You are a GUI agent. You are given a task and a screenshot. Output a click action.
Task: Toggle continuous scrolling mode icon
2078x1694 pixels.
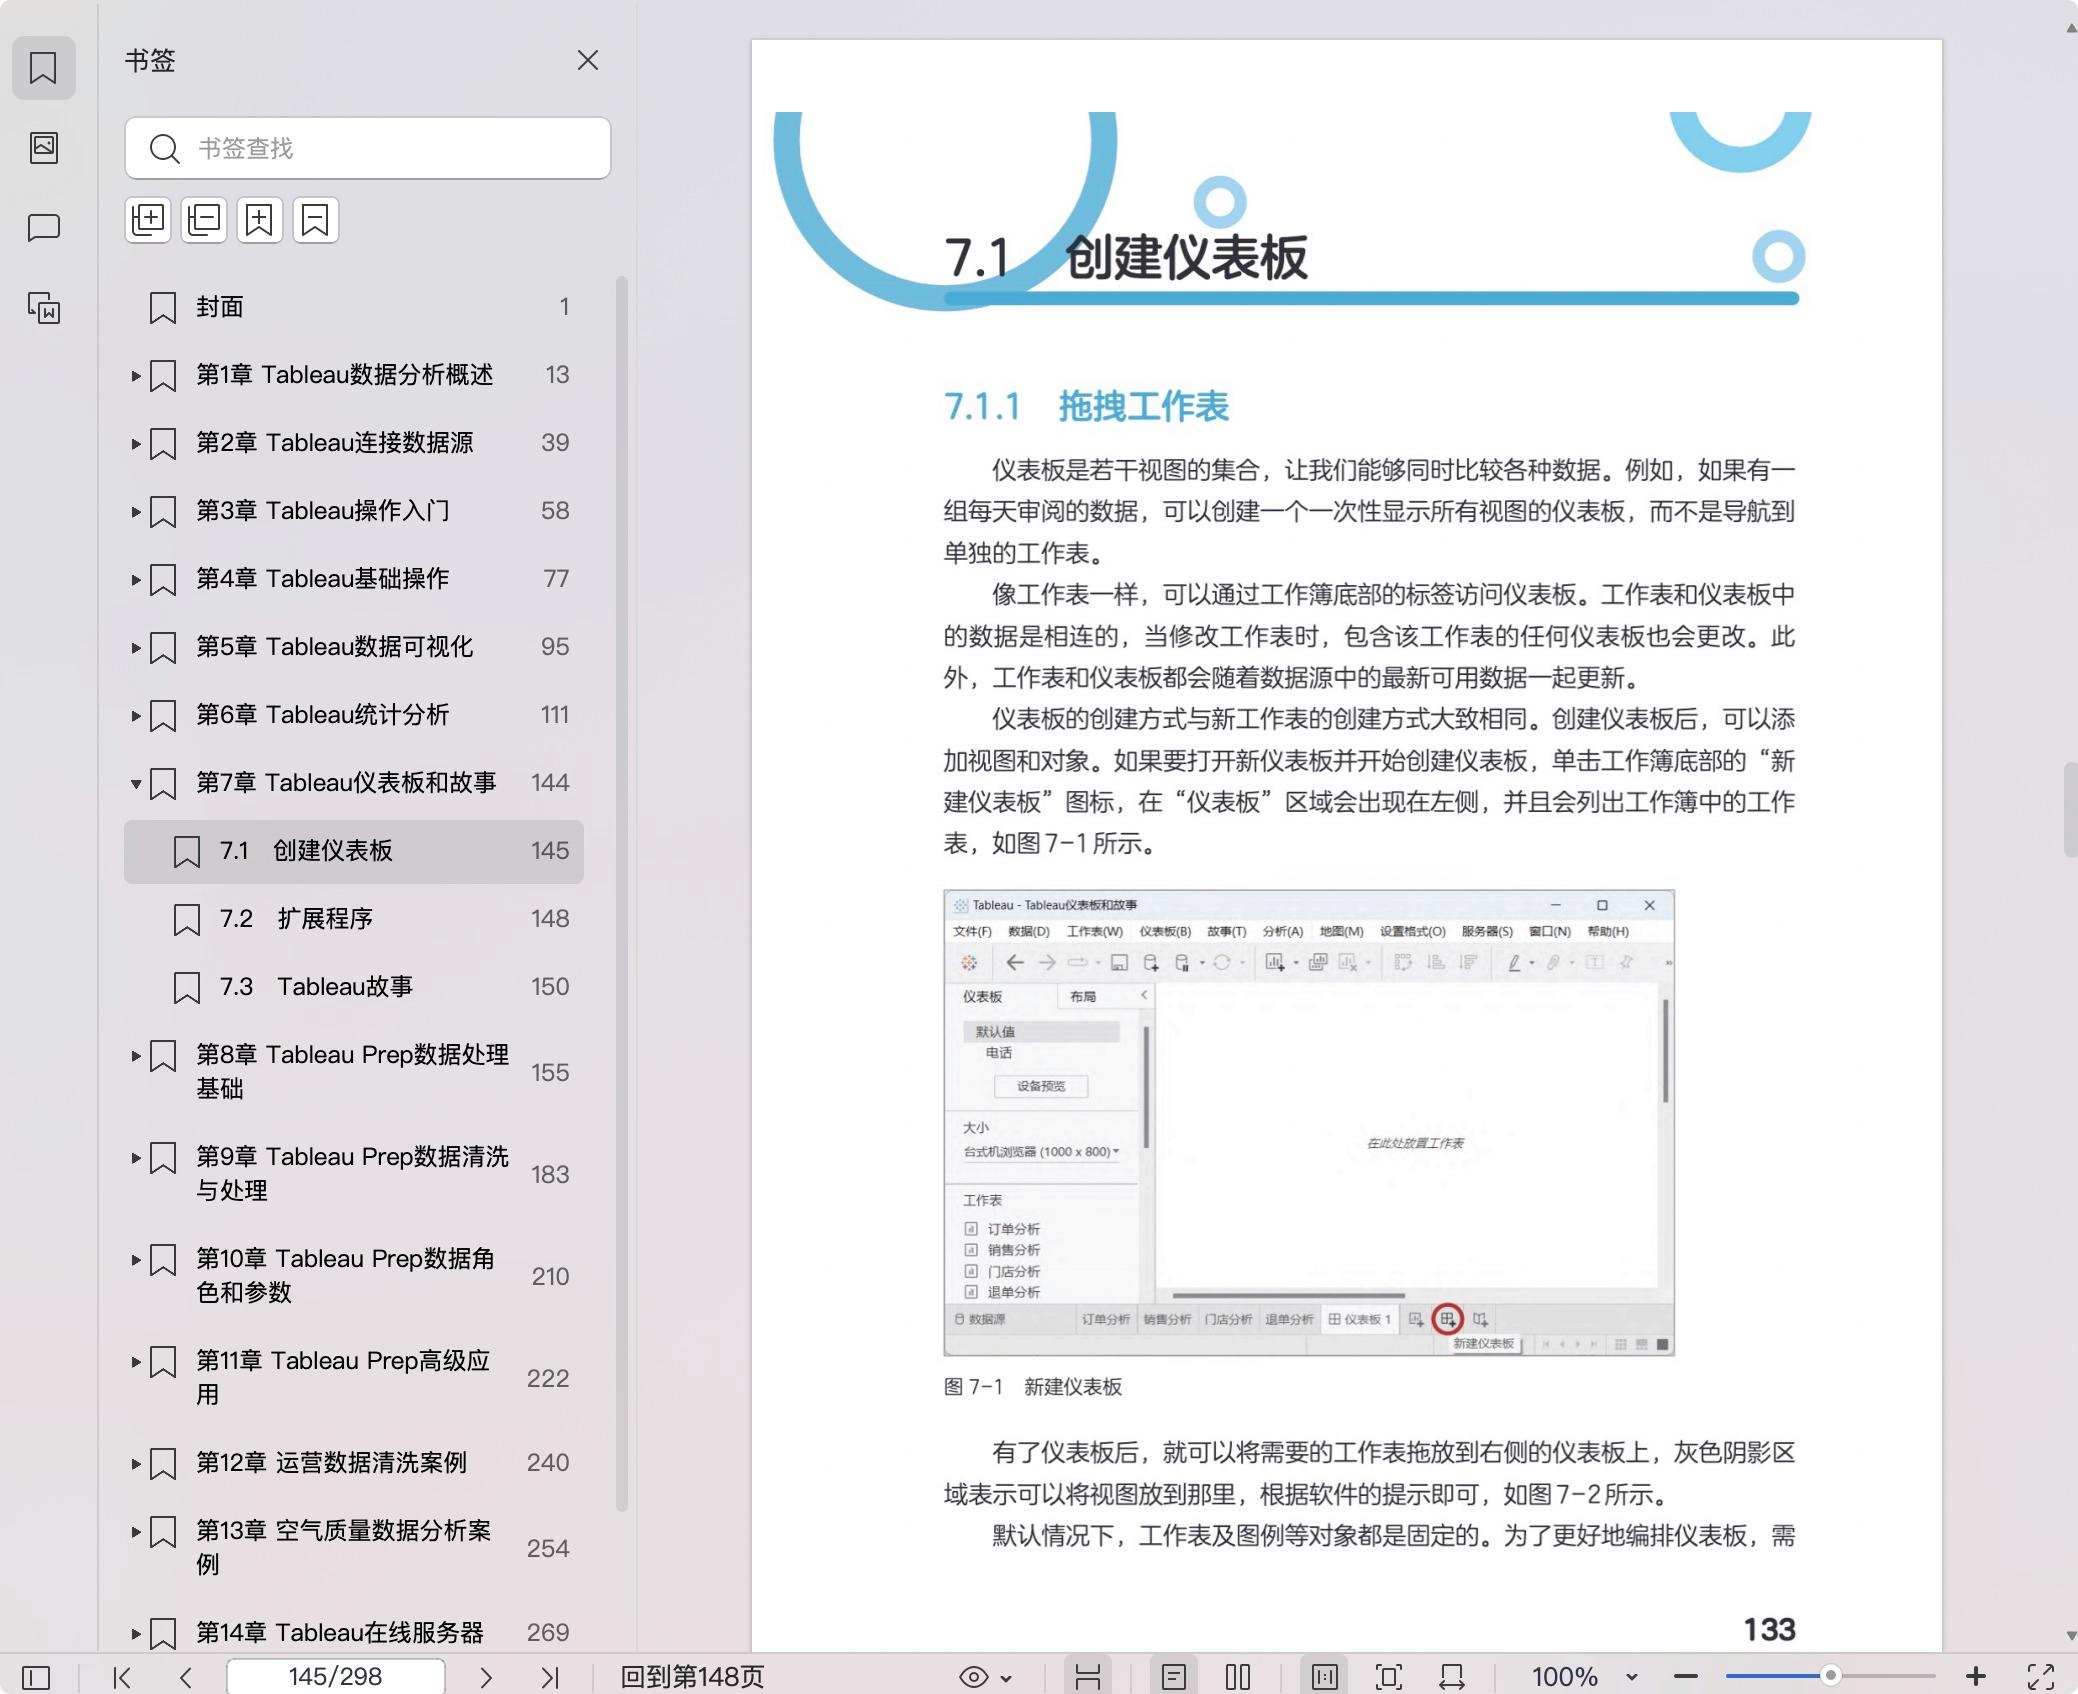click(x=1088, y=1677)
